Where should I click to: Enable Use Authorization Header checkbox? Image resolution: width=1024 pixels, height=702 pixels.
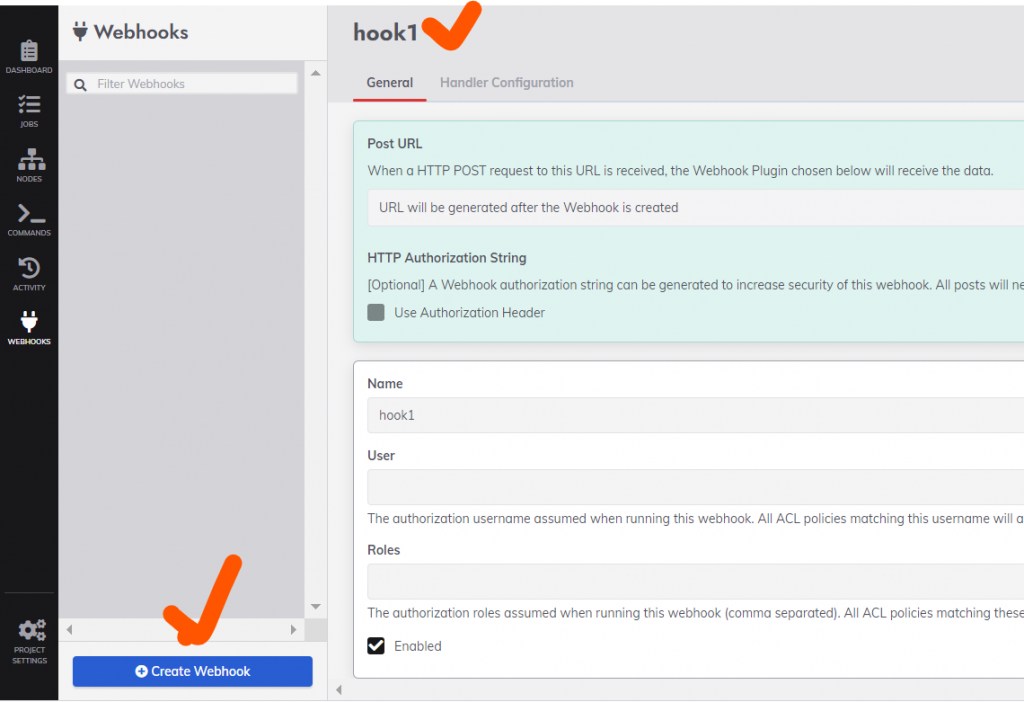(376, 312)
